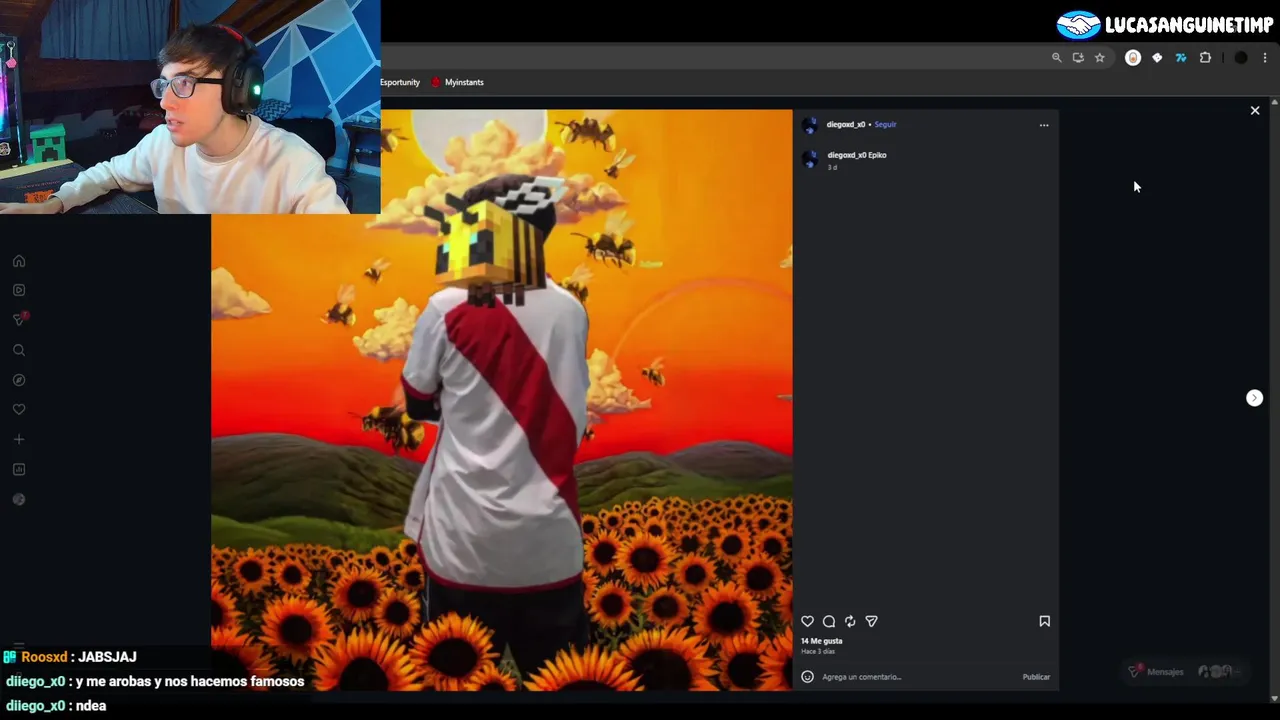Open the round white extension icon
Screen dimensions: 1280x720
click(x=1133, y=58)
